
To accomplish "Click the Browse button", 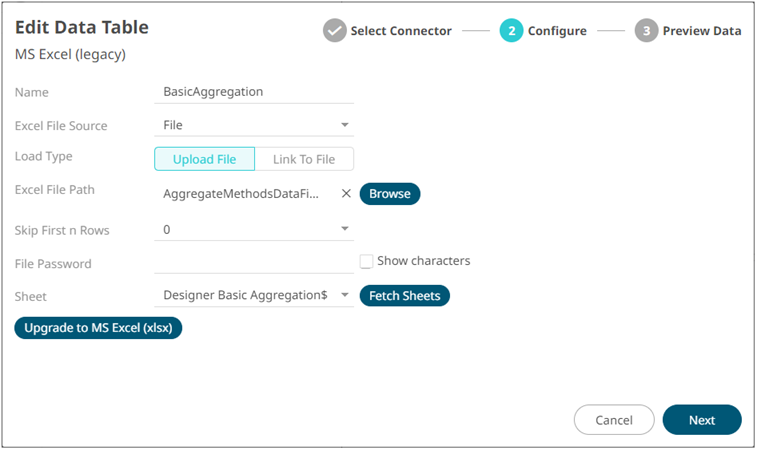I will click(390, 194).
